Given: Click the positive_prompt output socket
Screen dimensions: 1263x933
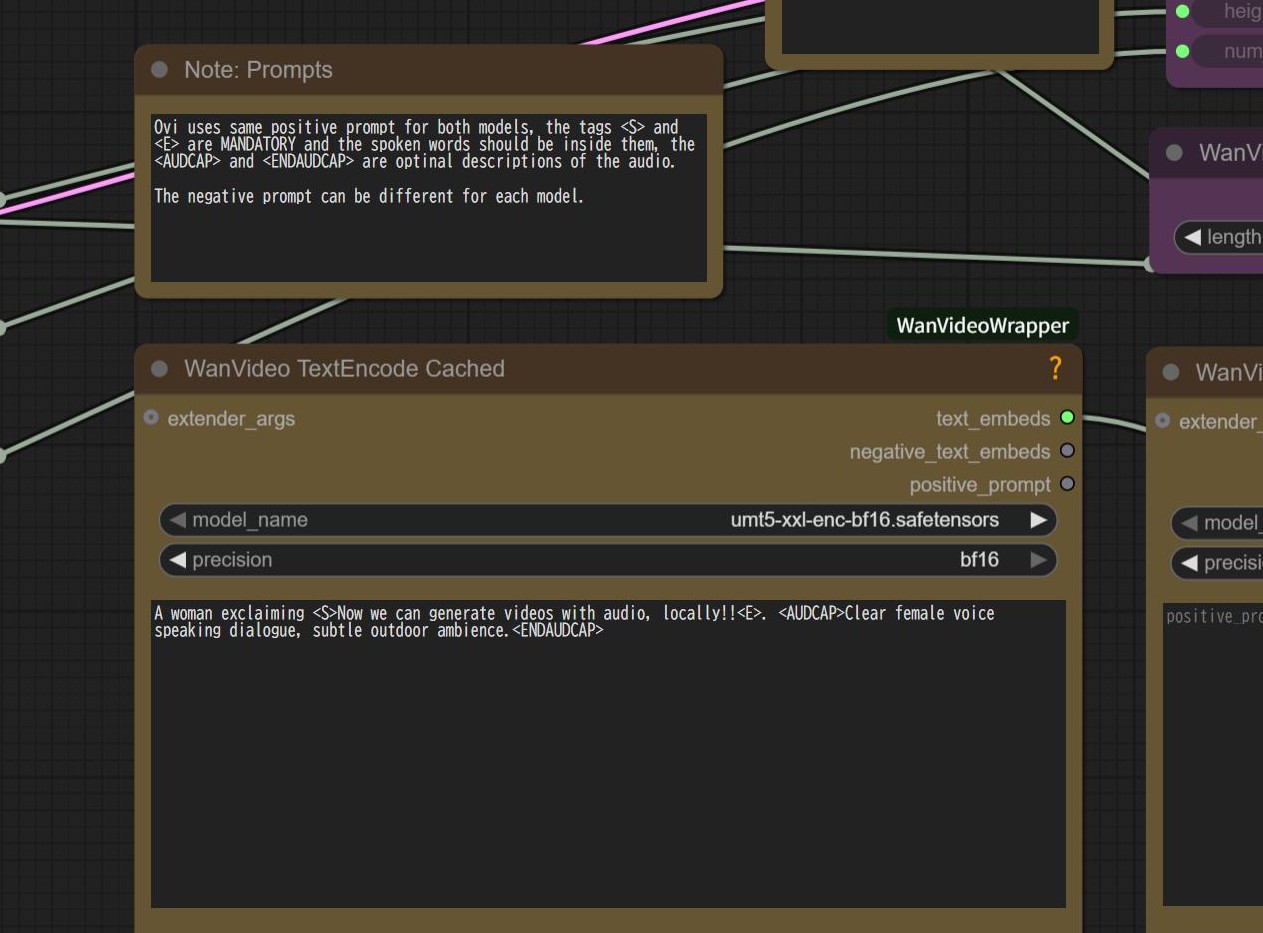Looking at the screenshot, I should (x=1067, y=484).
